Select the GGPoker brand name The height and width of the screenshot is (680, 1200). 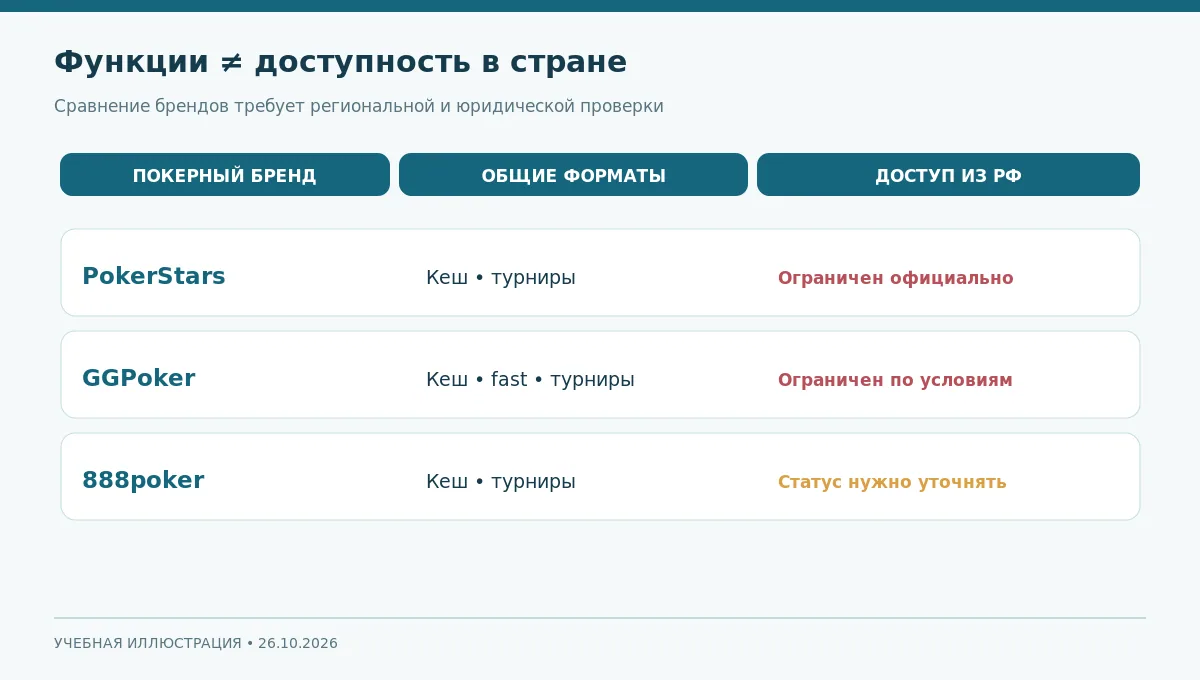[x=139, y=379]
